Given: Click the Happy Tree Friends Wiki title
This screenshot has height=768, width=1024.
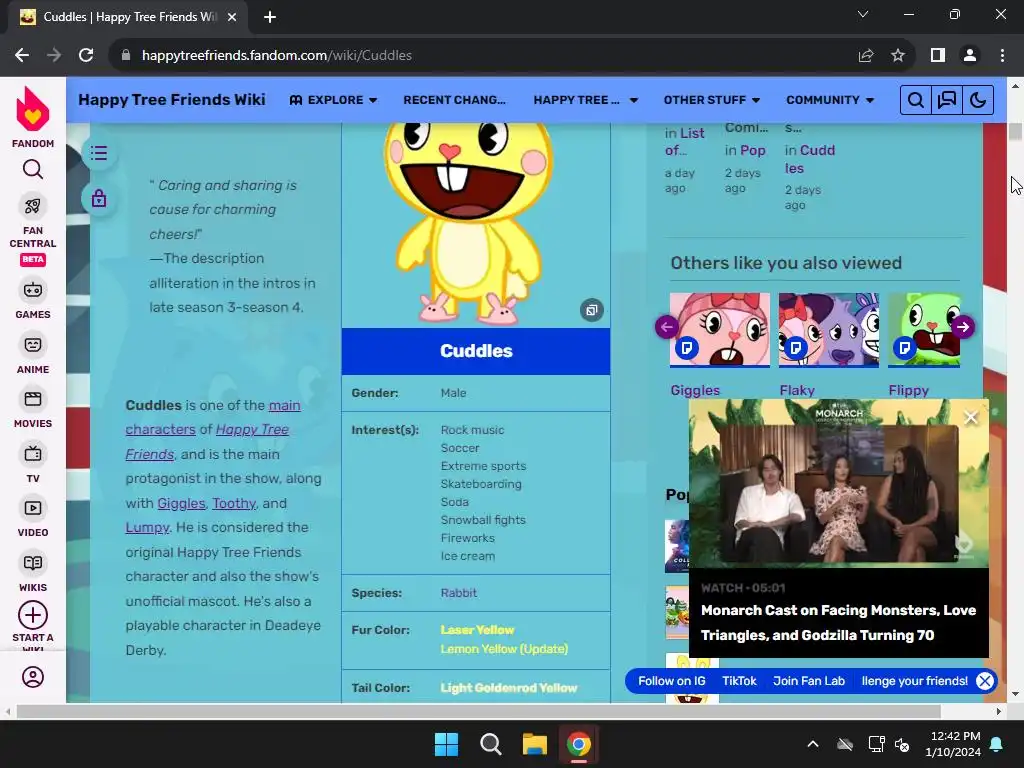Looking at the screenshot, I should coord(172,99).
